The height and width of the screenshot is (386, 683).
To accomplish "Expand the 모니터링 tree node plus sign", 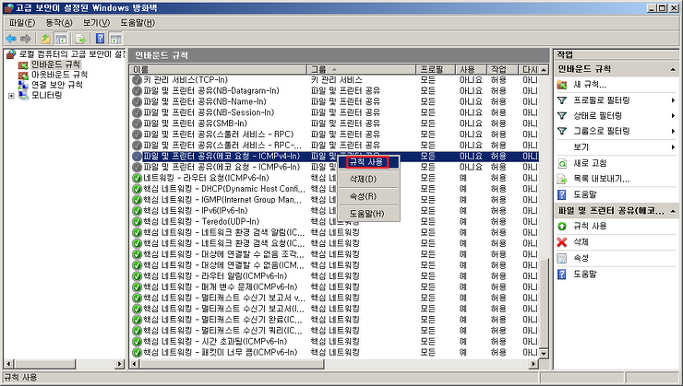I will tap(11, 96).
